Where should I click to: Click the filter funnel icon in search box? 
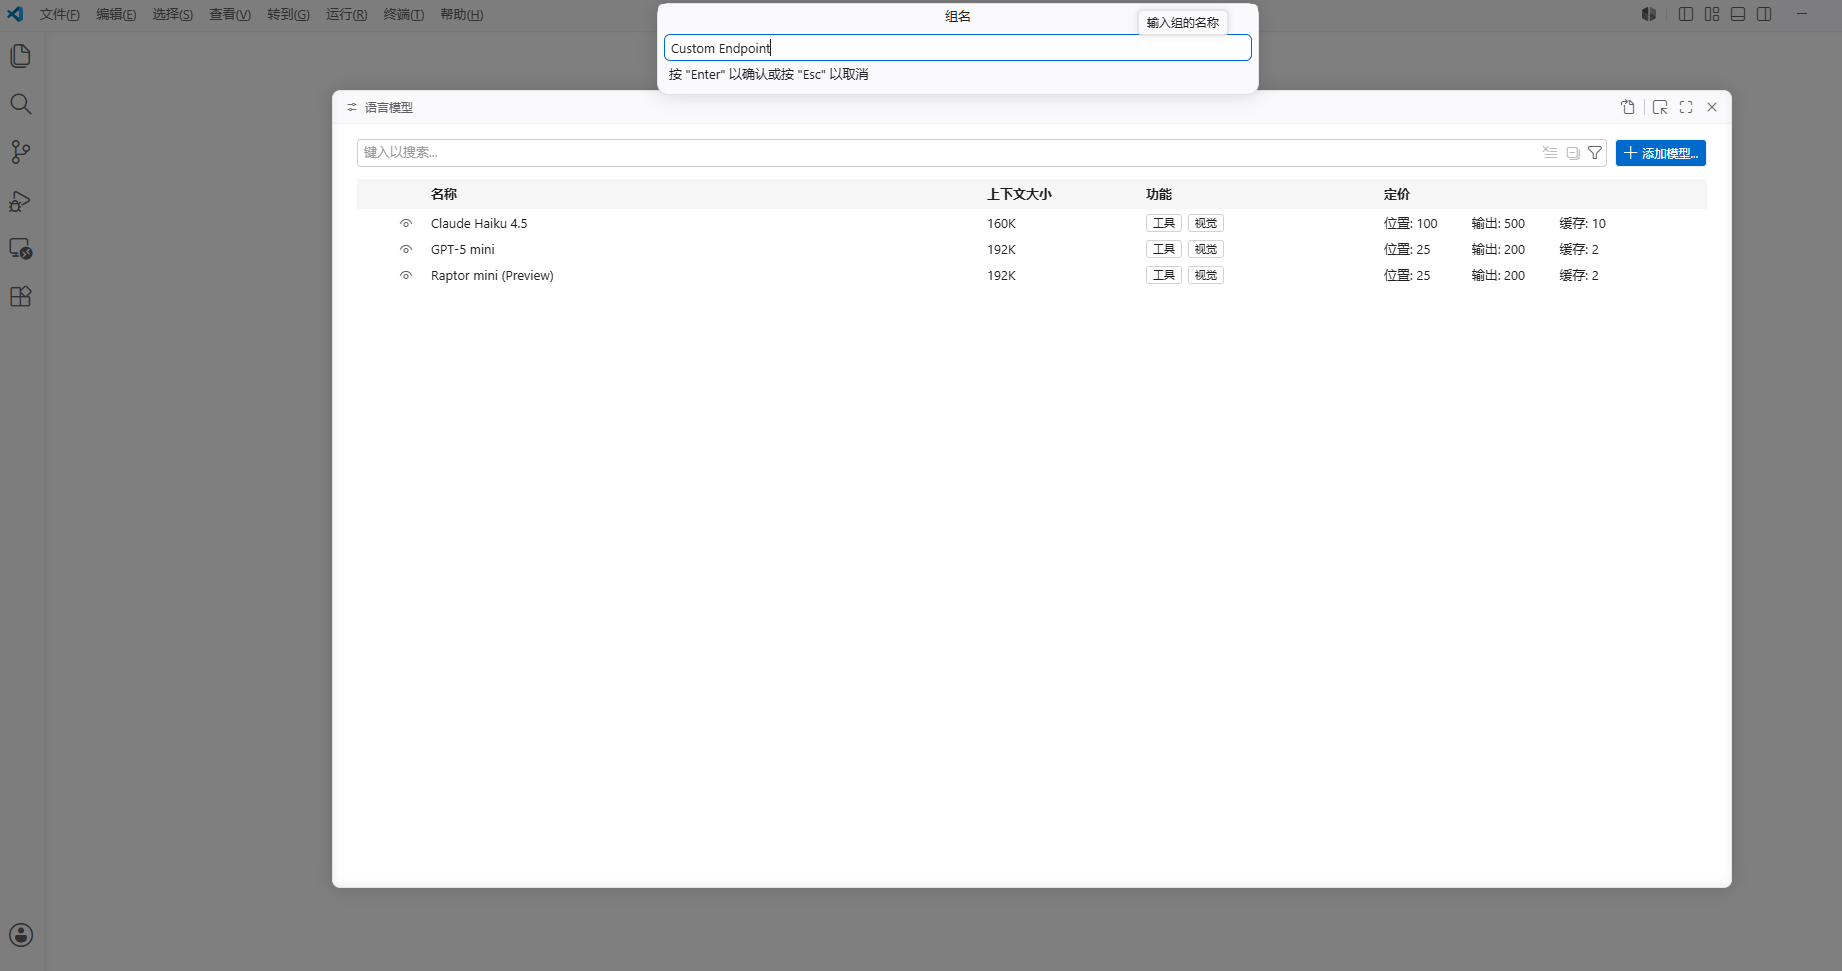[1595, 153]
